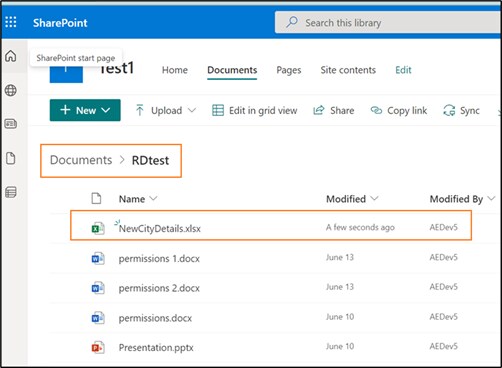Open My sites globe icon in sidebar
Screen dimensions: 502x368
(x=11, y=90)
